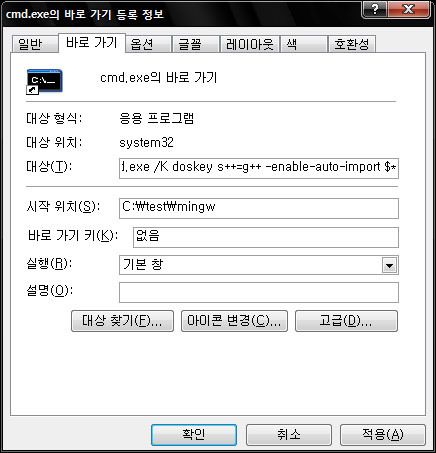Viewport: 436px width, 453px height.
Task: Select the 글꼴 tab
Action: (195, 44)
